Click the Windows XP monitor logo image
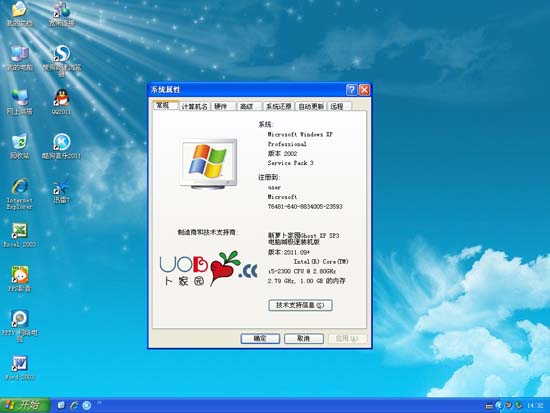Screen dimensions: 550x413 pos(208,164)
